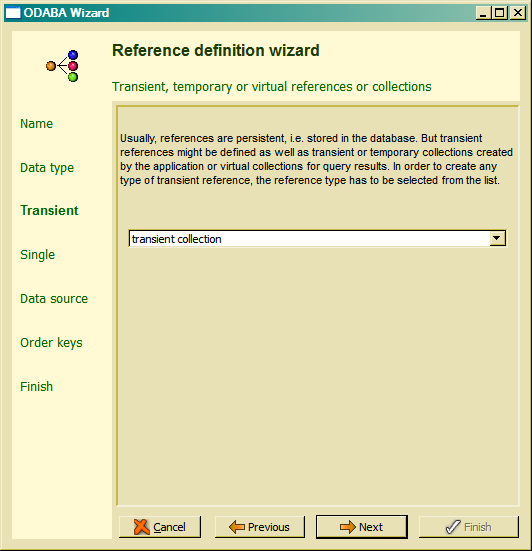Open the Single step in sidebar

coord(38,255)
